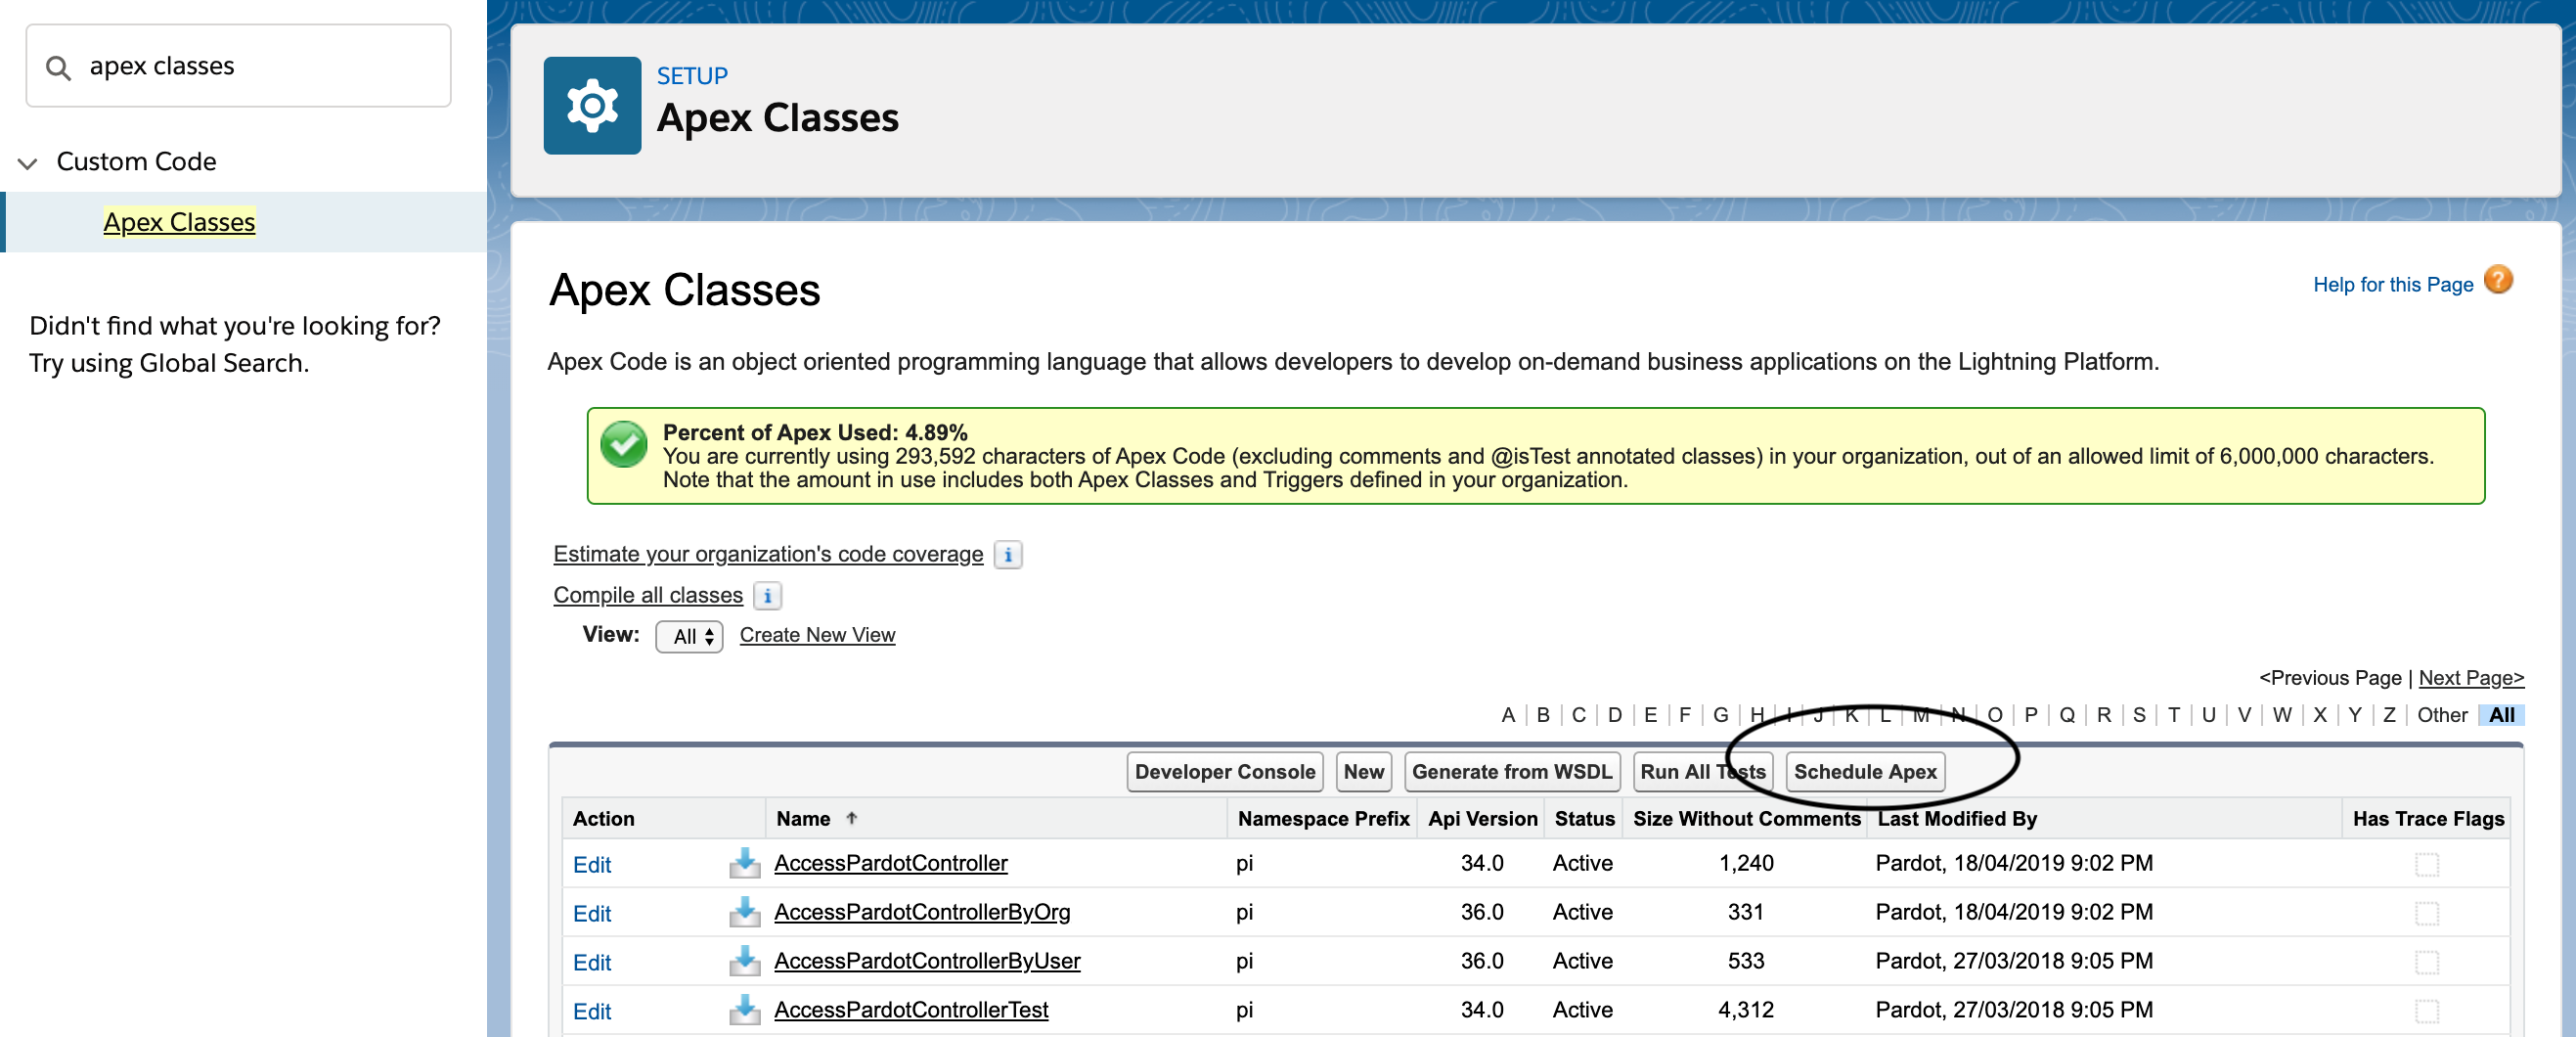The width and height of the screenshot is (2576, 1037).
Task: Filter classes by letter C
Action: [x=1578, y=715]
